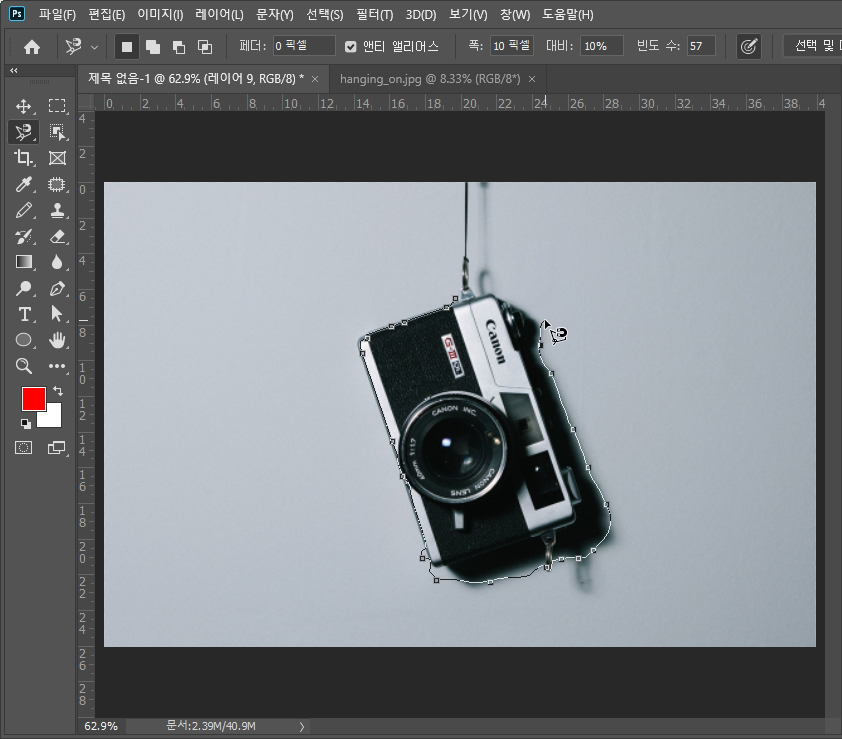Open the 레이어(L) menu
This screenshot has width=842, height=739.
[x=219, y=15]
